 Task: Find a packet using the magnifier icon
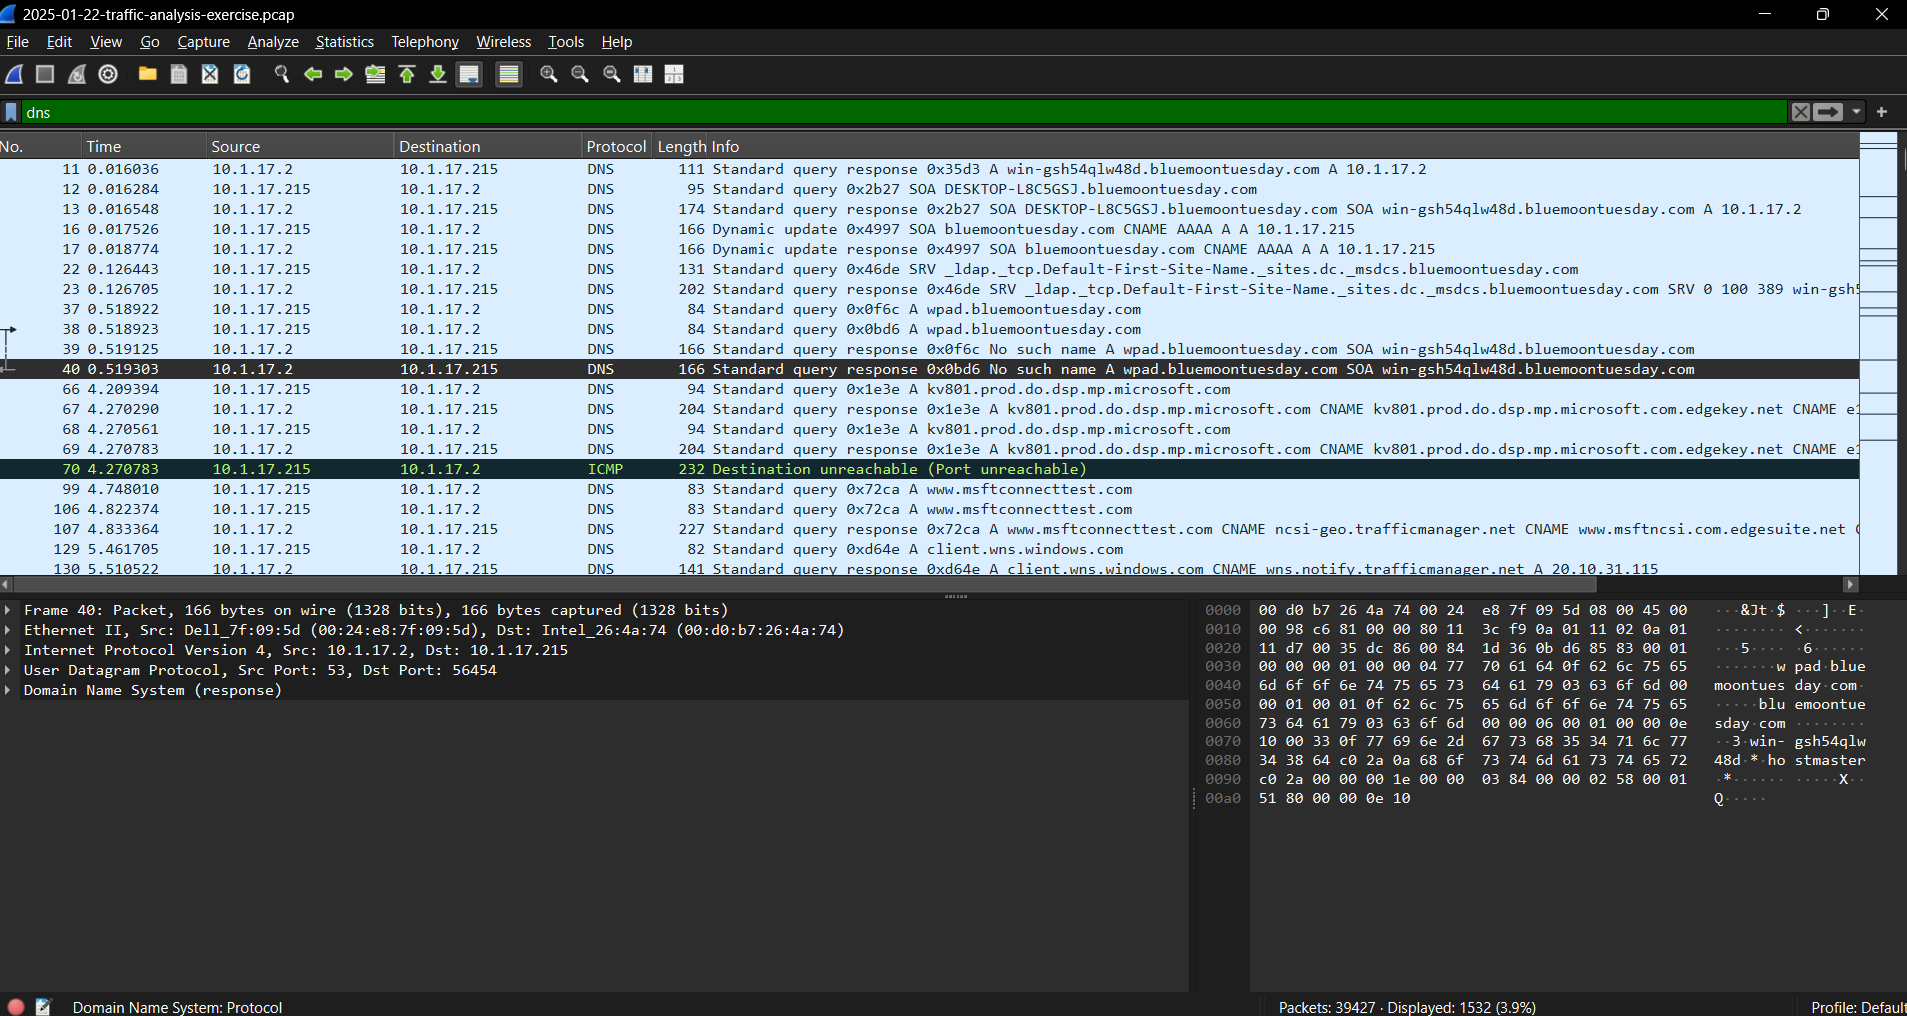[x=281, y=74]
